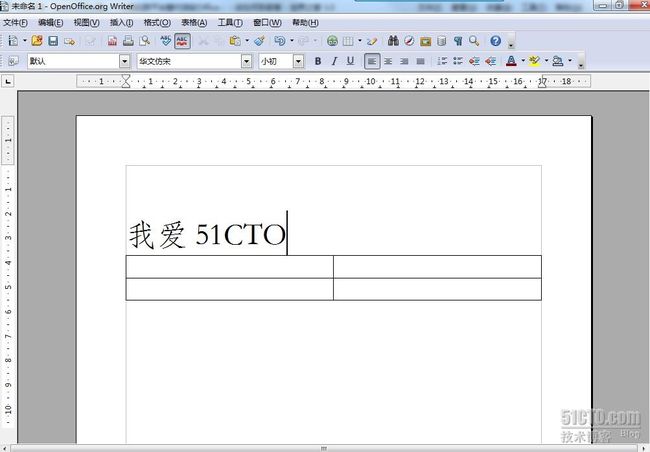Apply yellow Highlighting color swatch
The height and width of the screenshot is (452, 650).
tap(534, 61)
